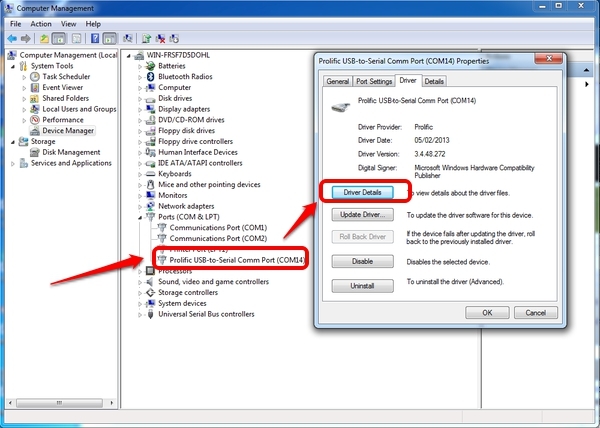Select the Floppy drive controllers row

195,142
